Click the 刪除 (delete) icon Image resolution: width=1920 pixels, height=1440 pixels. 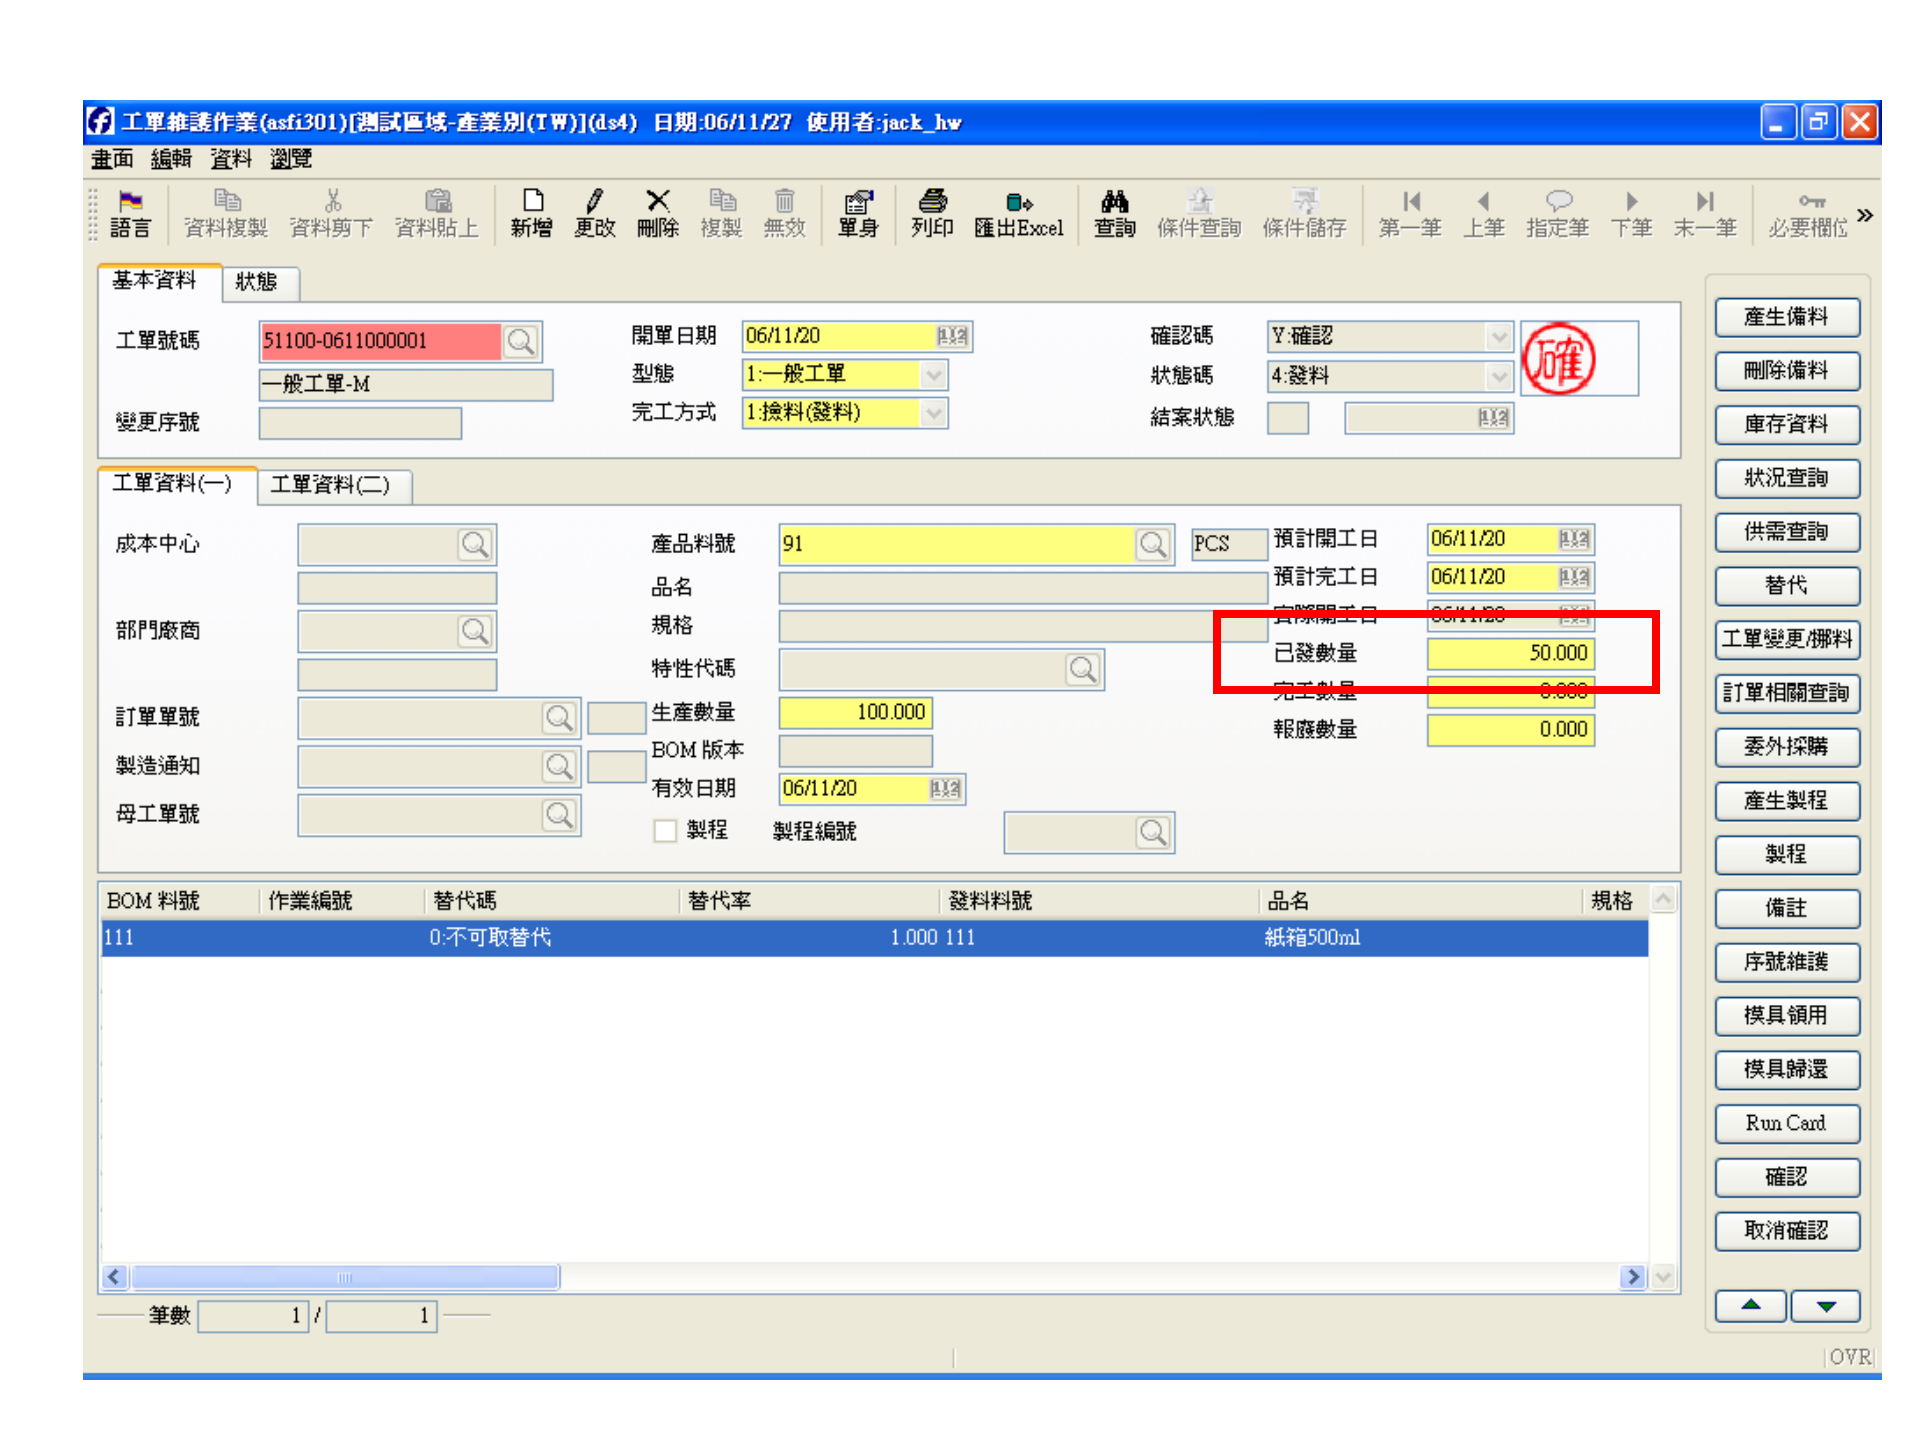657,214
